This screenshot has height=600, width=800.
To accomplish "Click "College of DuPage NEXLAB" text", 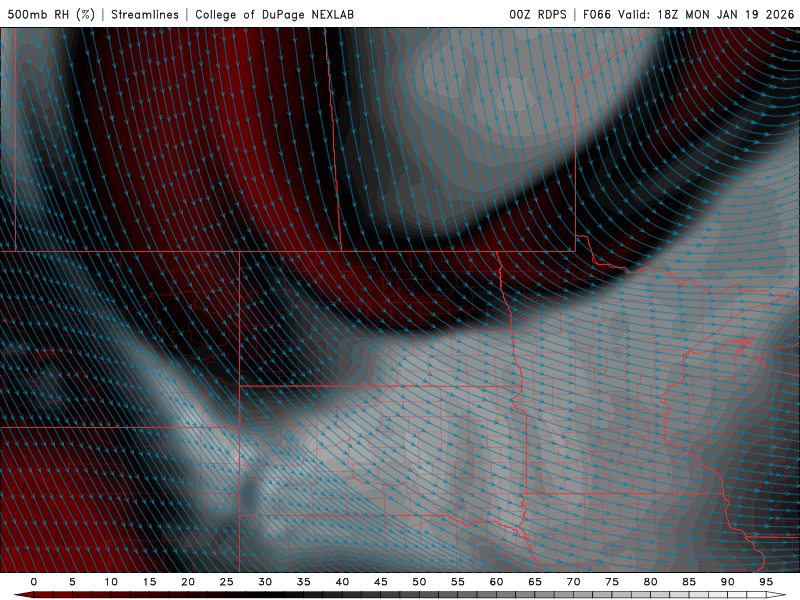I will (x=274, y=14).
